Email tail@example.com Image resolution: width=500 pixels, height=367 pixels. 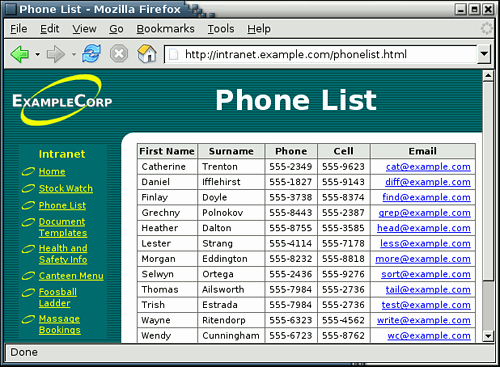click(428, 289)
